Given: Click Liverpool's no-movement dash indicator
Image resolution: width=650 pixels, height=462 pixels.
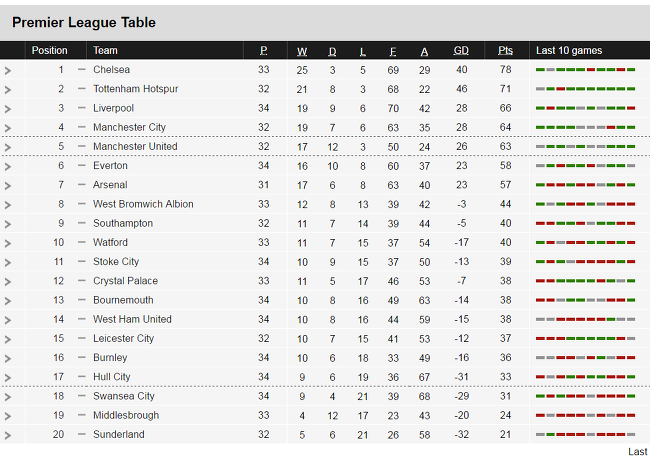Looking at the screenshot, I should coord(82,108).
